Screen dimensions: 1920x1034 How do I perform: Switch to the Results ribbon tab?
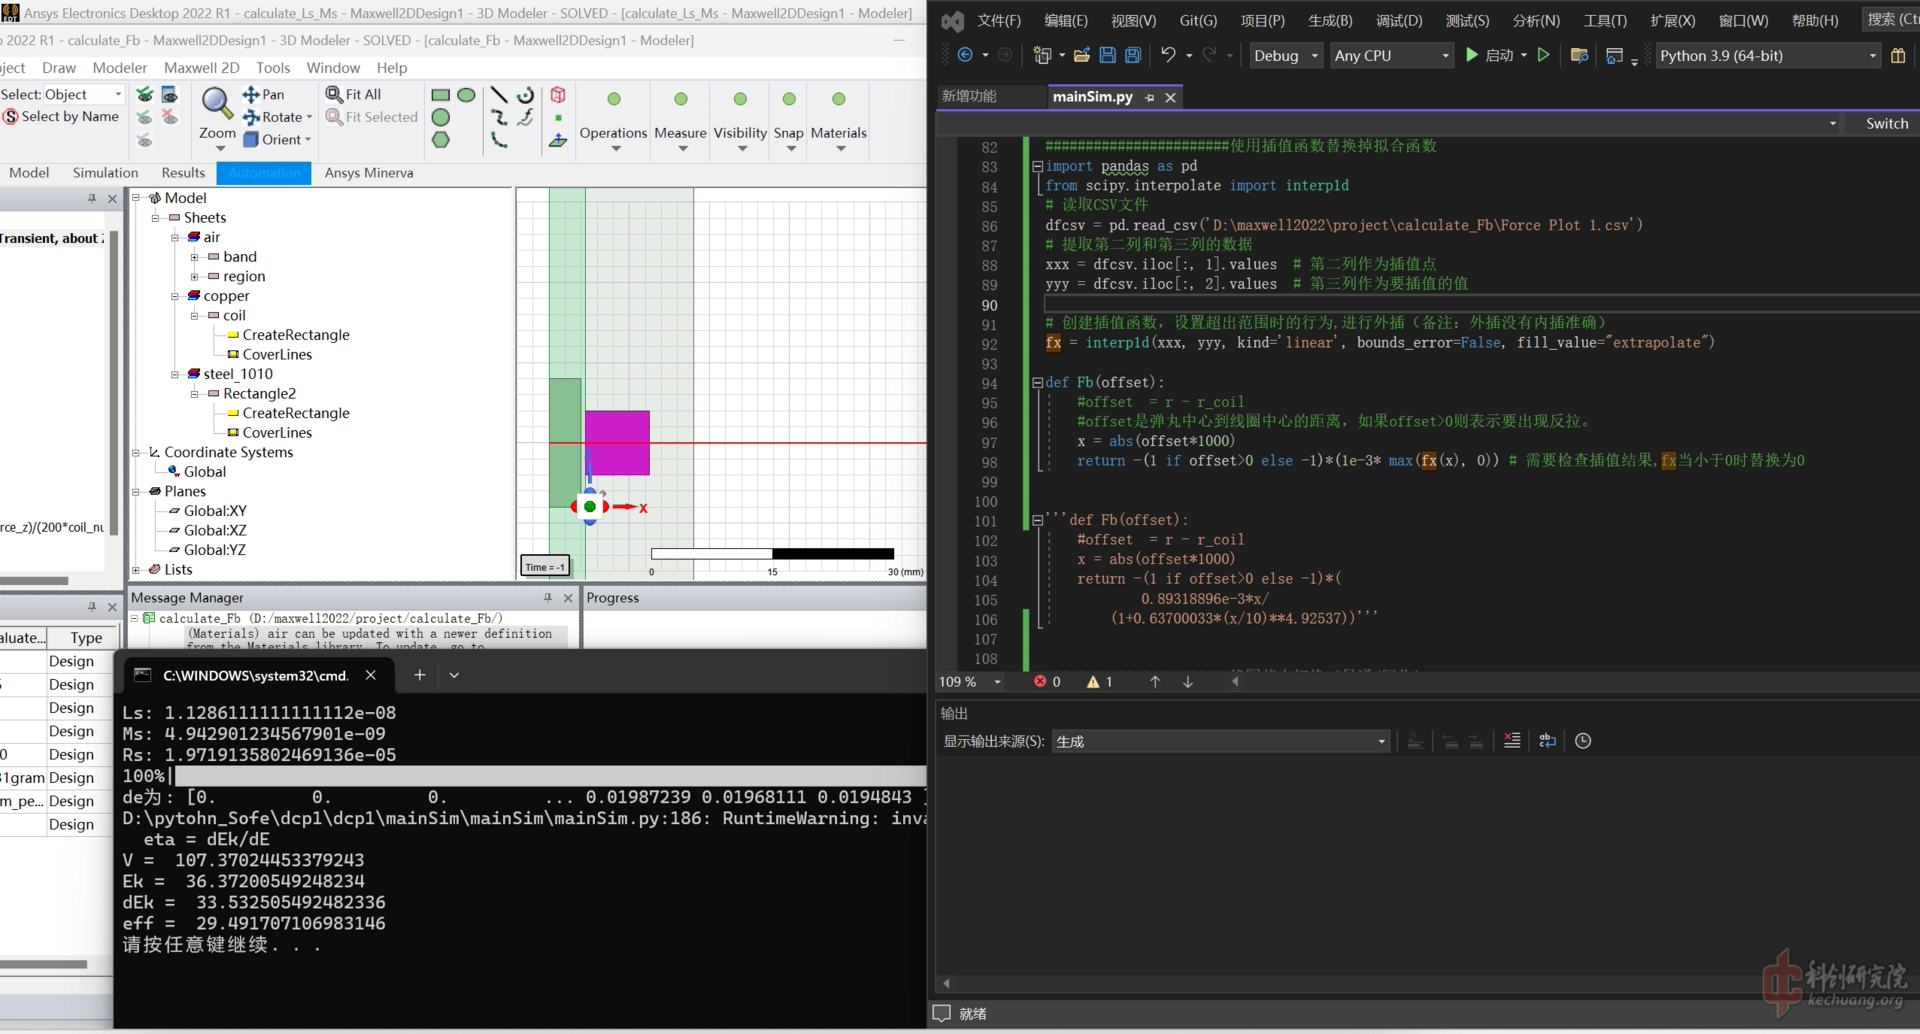click(183, 172)
